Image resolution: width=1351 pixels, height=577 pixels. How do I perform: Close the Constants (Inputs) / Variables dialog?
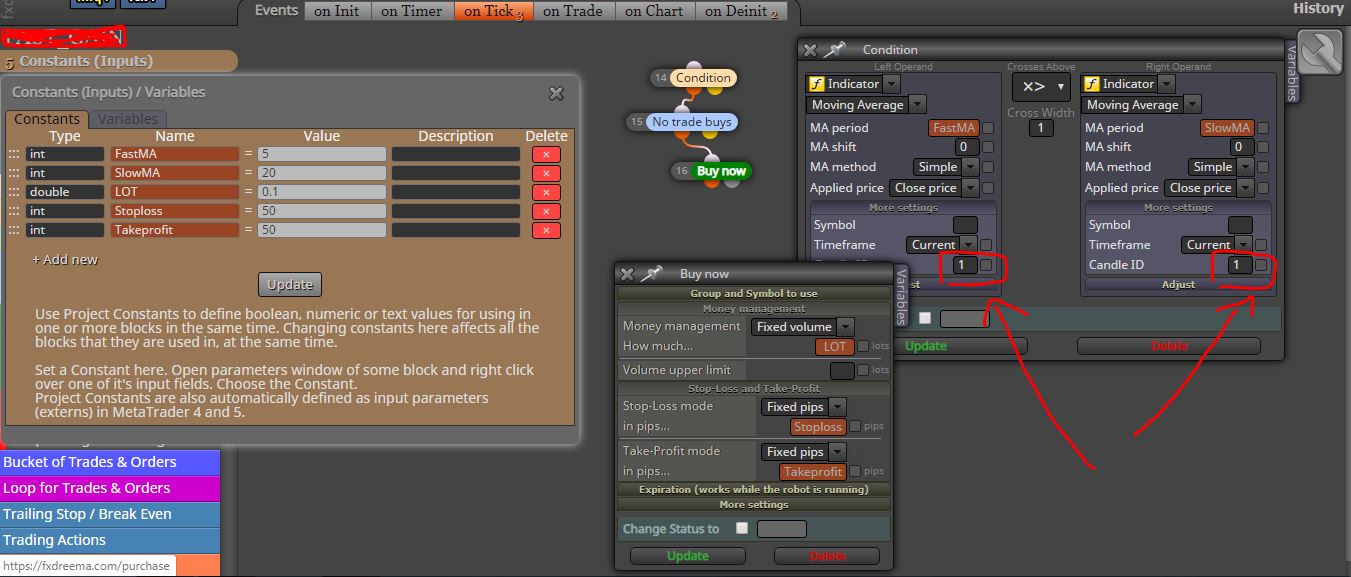pyautogui.click(x=556, y=93)
